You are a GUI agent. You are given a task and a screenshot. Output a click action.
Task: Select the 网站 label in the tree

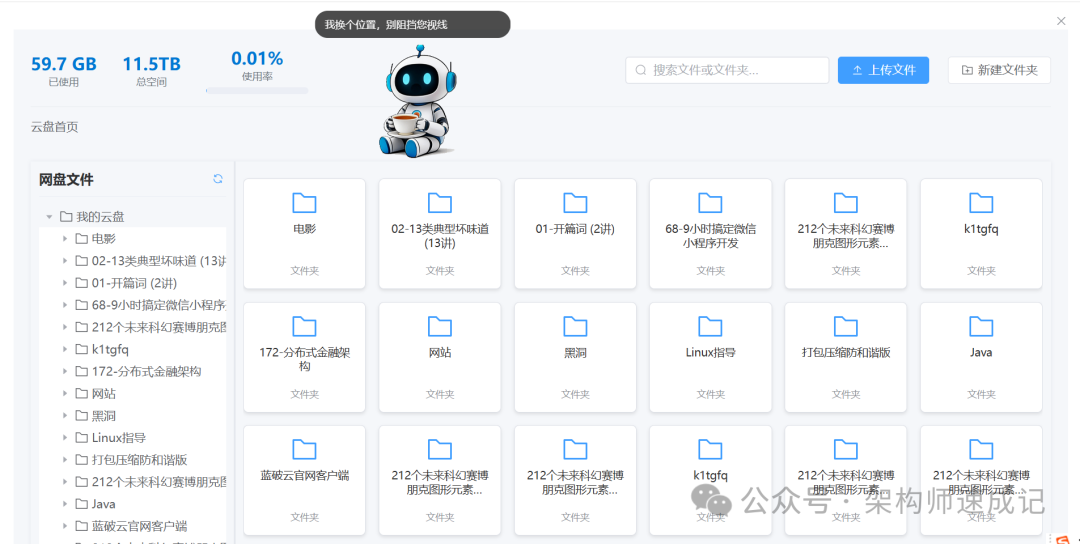point(104,393)
